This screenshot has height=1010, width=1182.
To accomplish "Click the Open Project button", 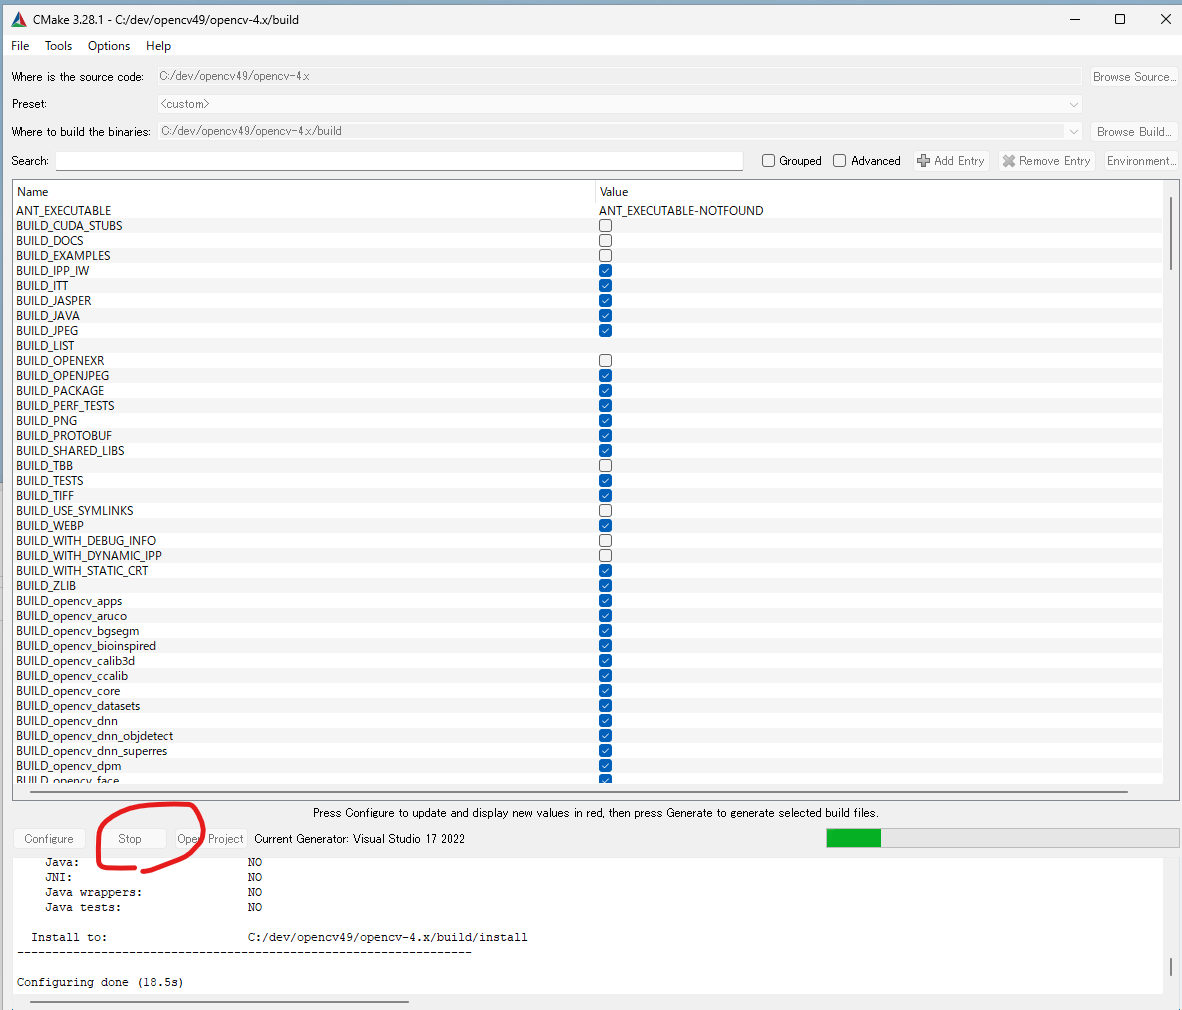I will (210, 839).
